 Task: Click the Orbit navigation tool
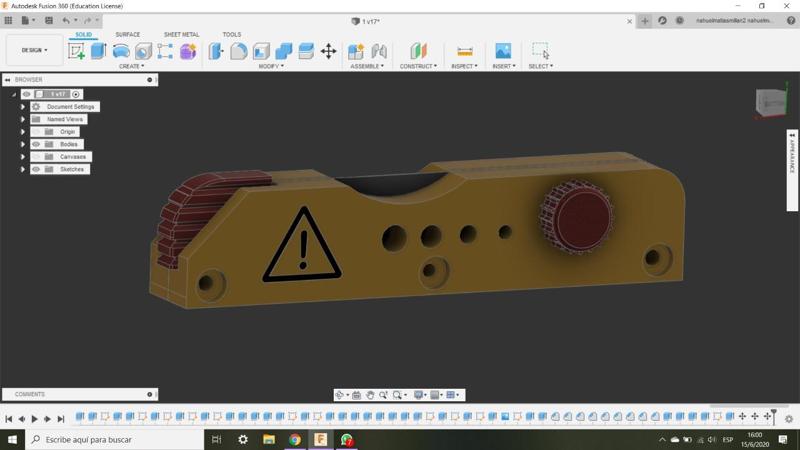pos(340,395)
